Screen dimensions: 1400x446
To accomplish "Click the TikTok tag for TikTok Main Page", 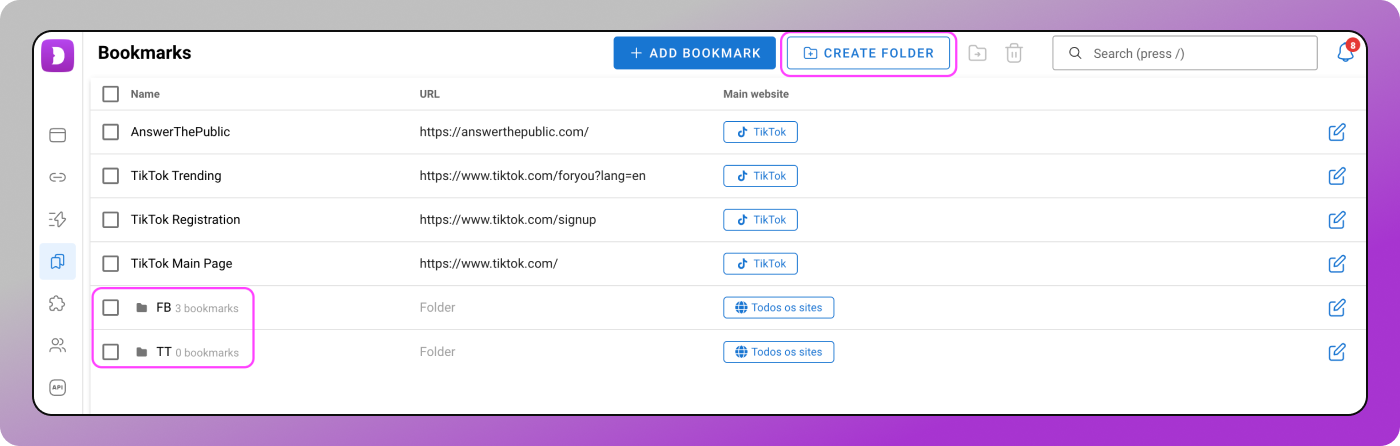I will (x=761, y=264).
